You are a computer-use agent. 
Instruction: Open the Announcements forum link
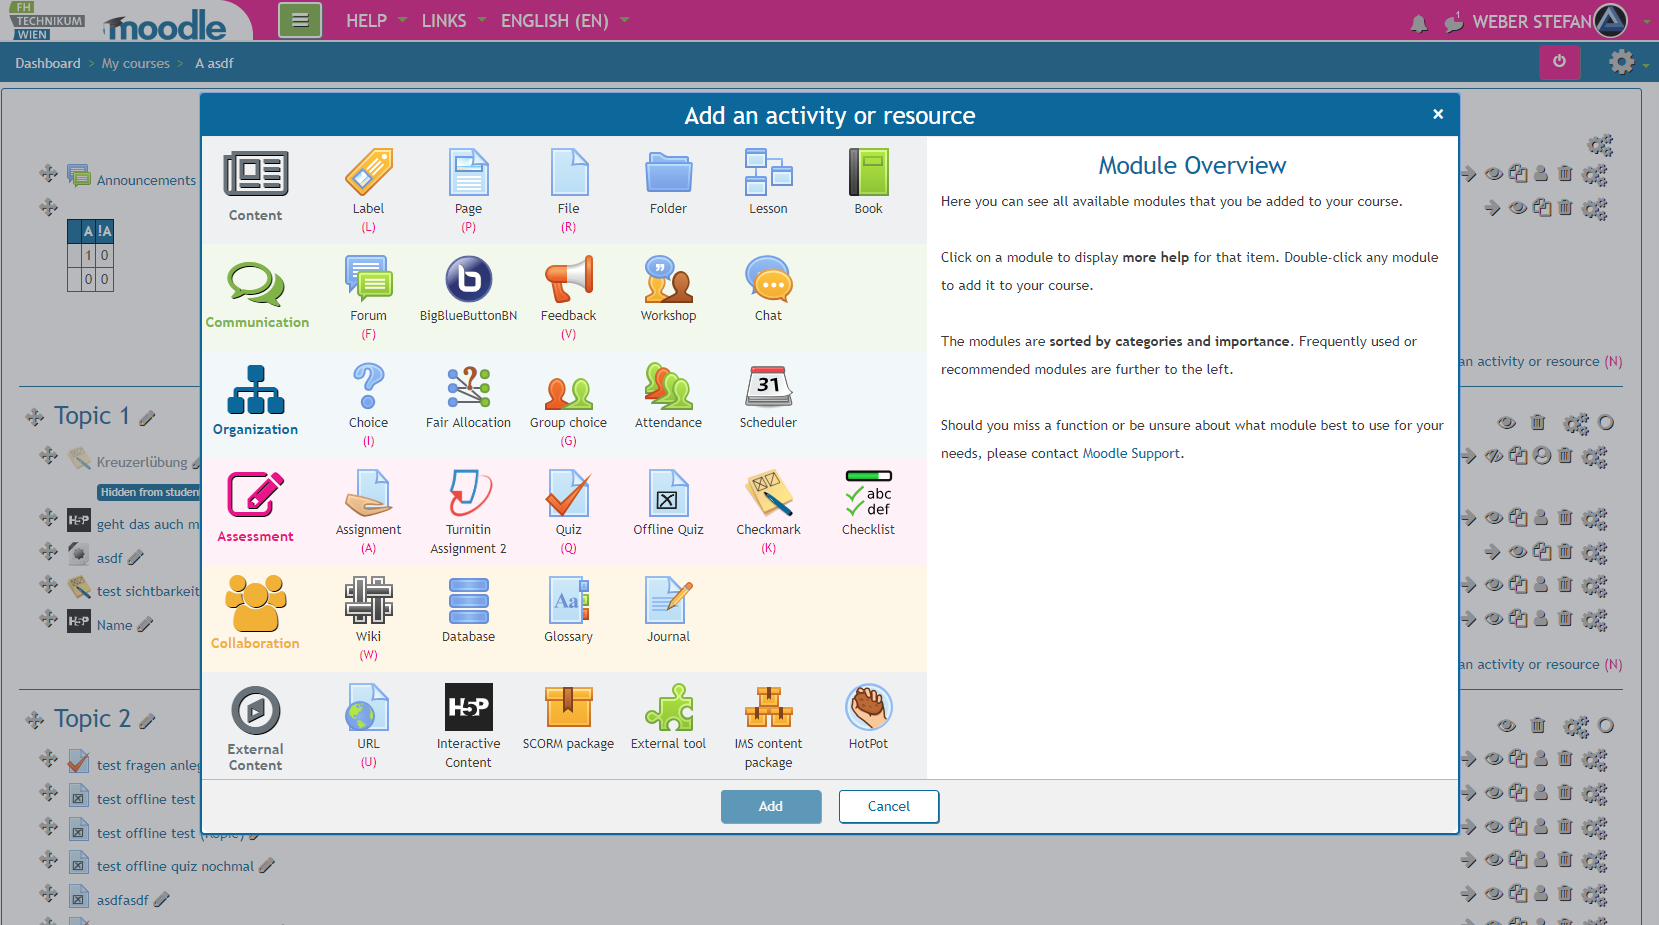point(146,180)
